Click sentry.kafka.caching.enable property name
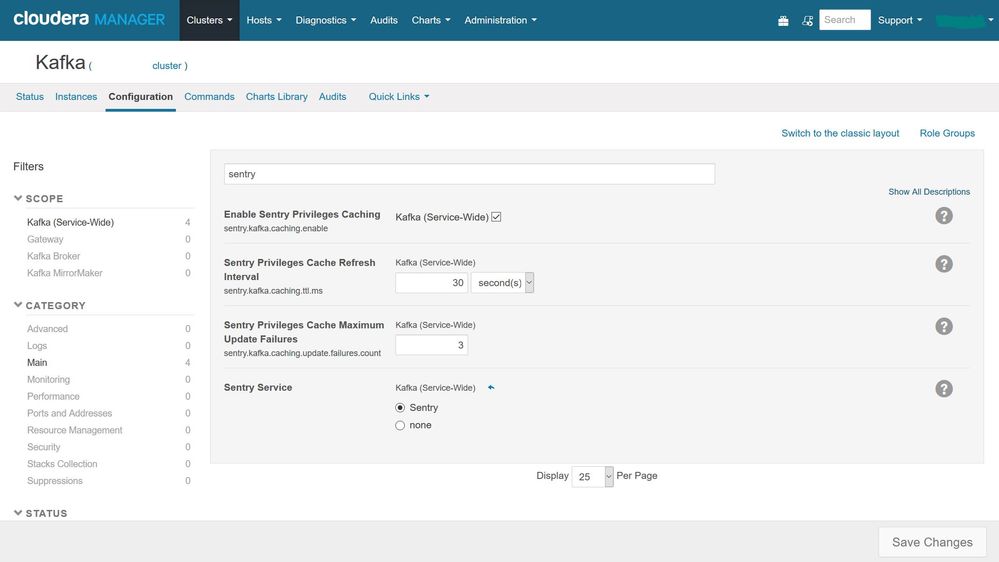The height and width of the screenshot is (562, 999). (276, 228)
